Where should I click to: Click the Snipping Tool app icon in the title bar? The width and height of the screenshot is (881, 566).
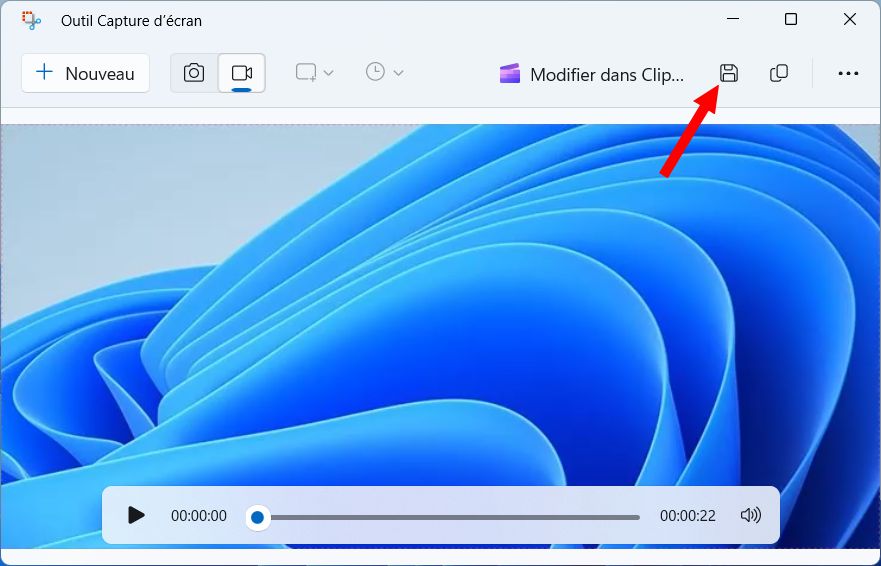[x=31, y=20]
